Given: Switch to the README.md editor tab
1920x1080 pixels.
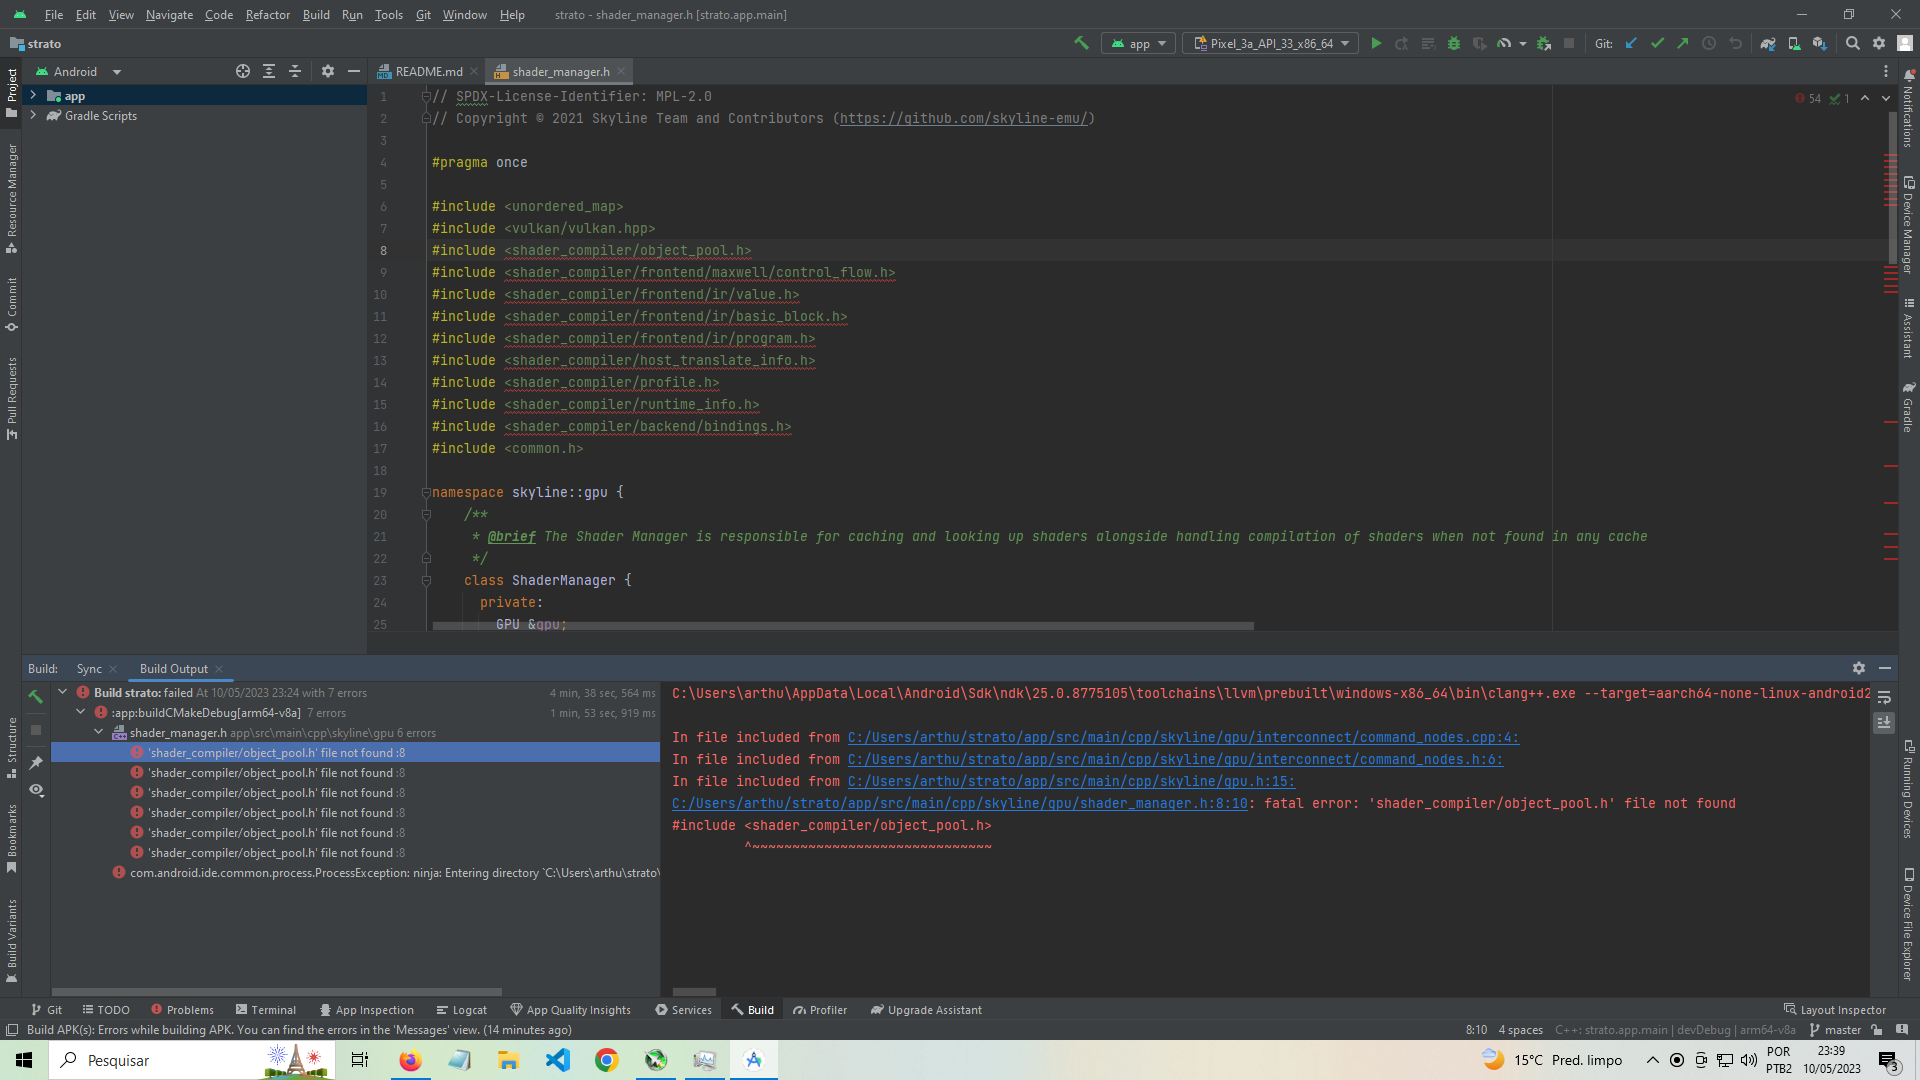Looking at the screenshot, I should [427, 71].
